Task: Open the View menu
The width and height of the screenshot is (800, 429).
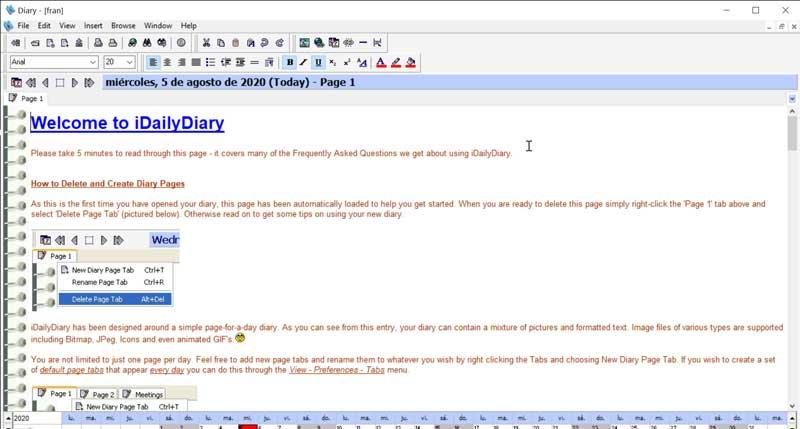Action: (x=67, y=26)
